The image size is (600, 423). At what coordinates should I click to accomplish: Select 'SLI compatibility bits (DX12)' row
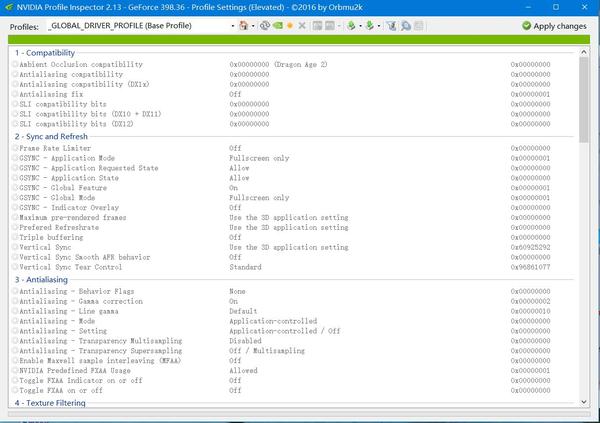[x=293, y=124]
